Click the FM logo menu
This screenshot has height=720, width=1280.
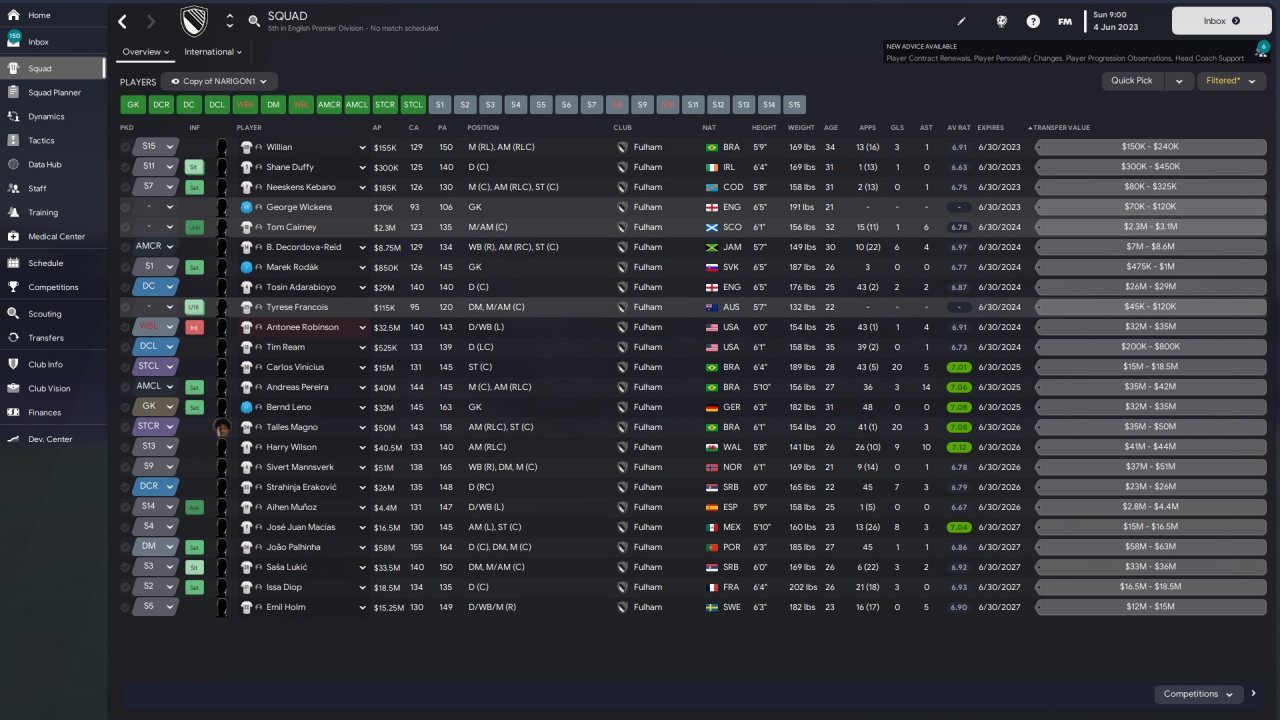(1065, 21)
